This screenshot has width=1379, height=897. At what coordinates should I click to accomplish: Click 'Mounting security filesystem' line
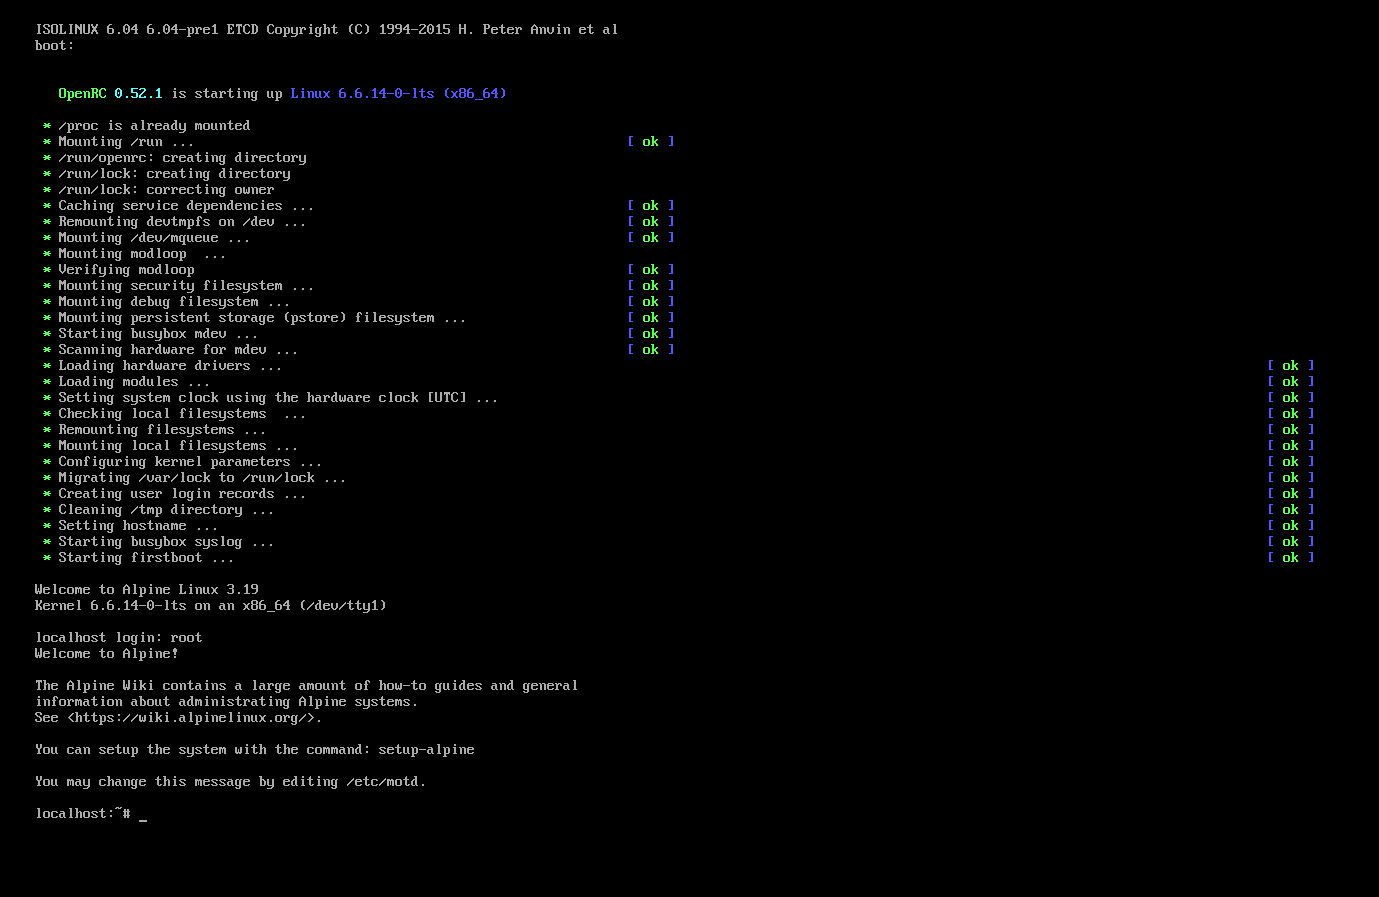186,286
